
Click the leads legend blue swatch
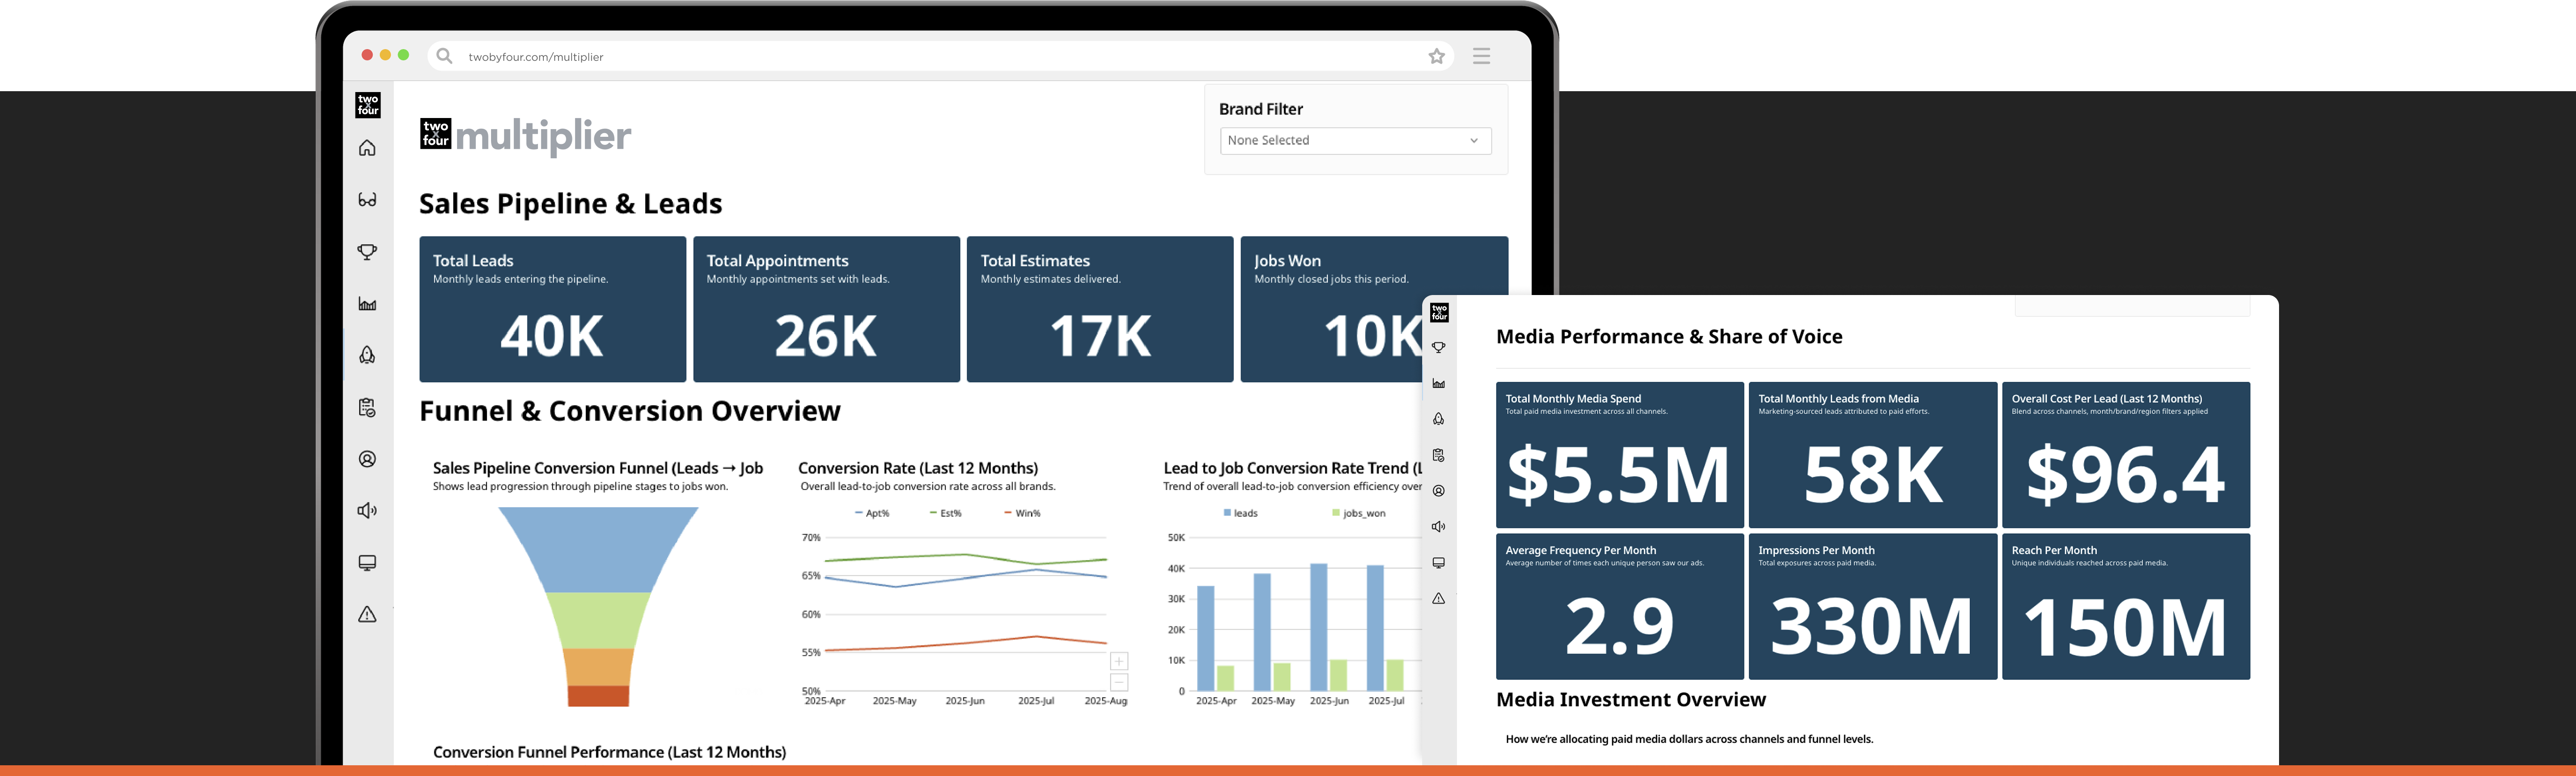click(x=1227, y=513)
